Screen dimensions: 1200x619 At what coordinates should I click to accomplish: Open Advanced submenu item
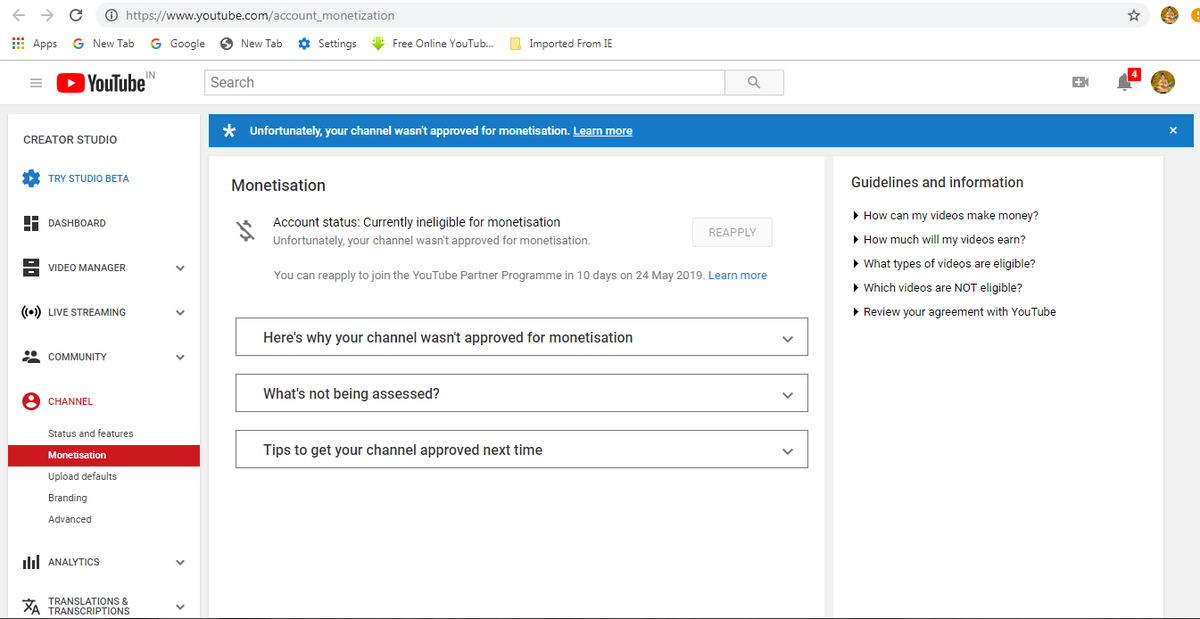69,520
